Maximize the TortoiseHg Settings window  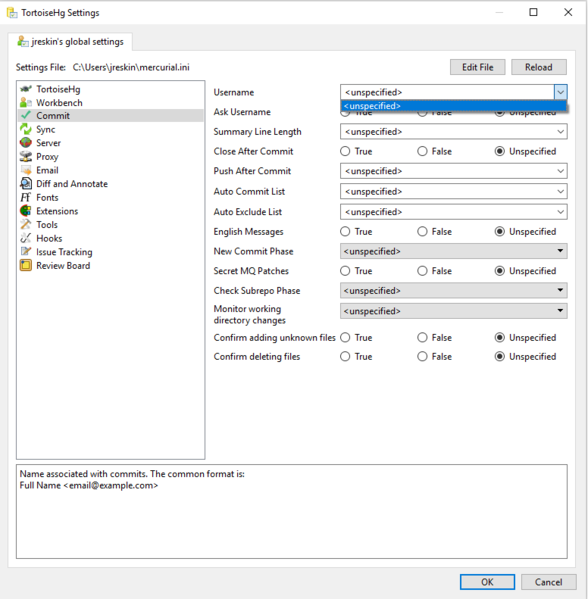pos(533,12)
